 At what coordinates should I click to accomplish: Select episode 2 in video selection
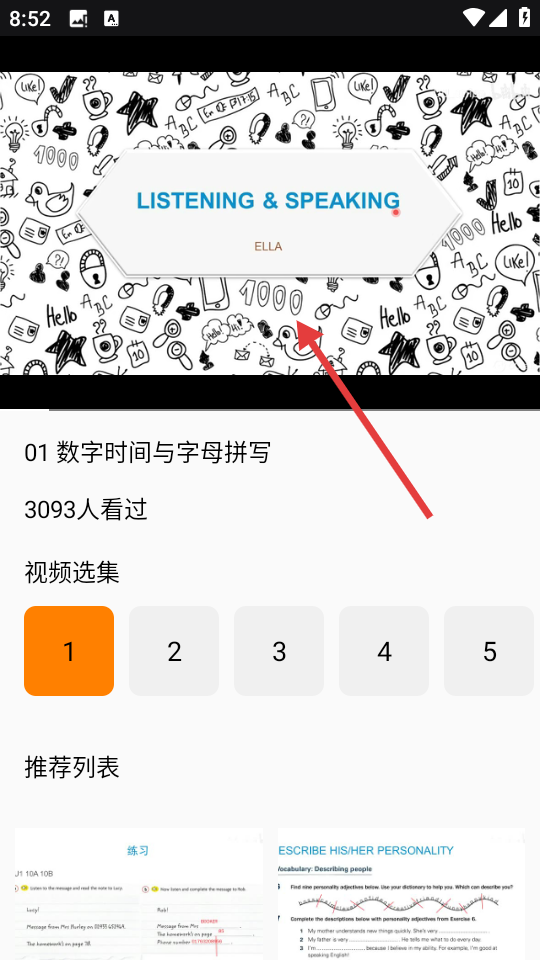tap(174, 651)
